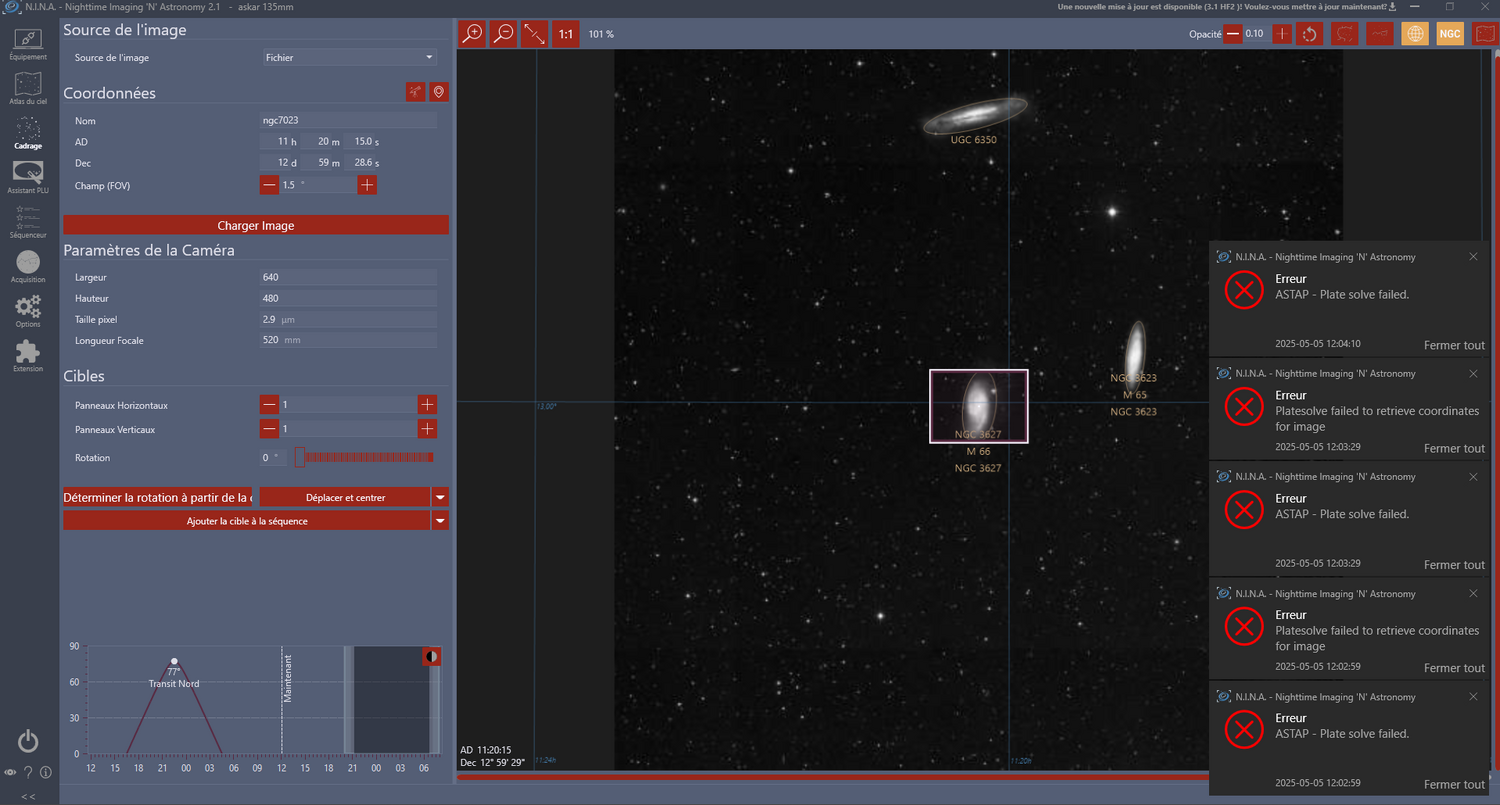Close the 12:03:29 Platesolve coordinates notification

1473,373
